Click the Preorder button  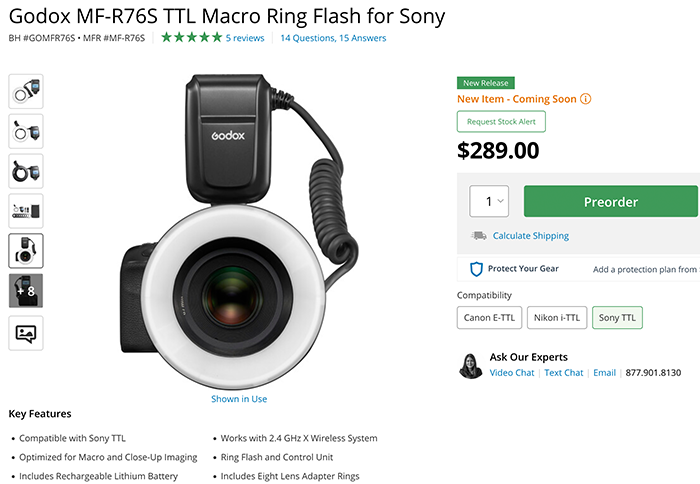click(611, 201)
